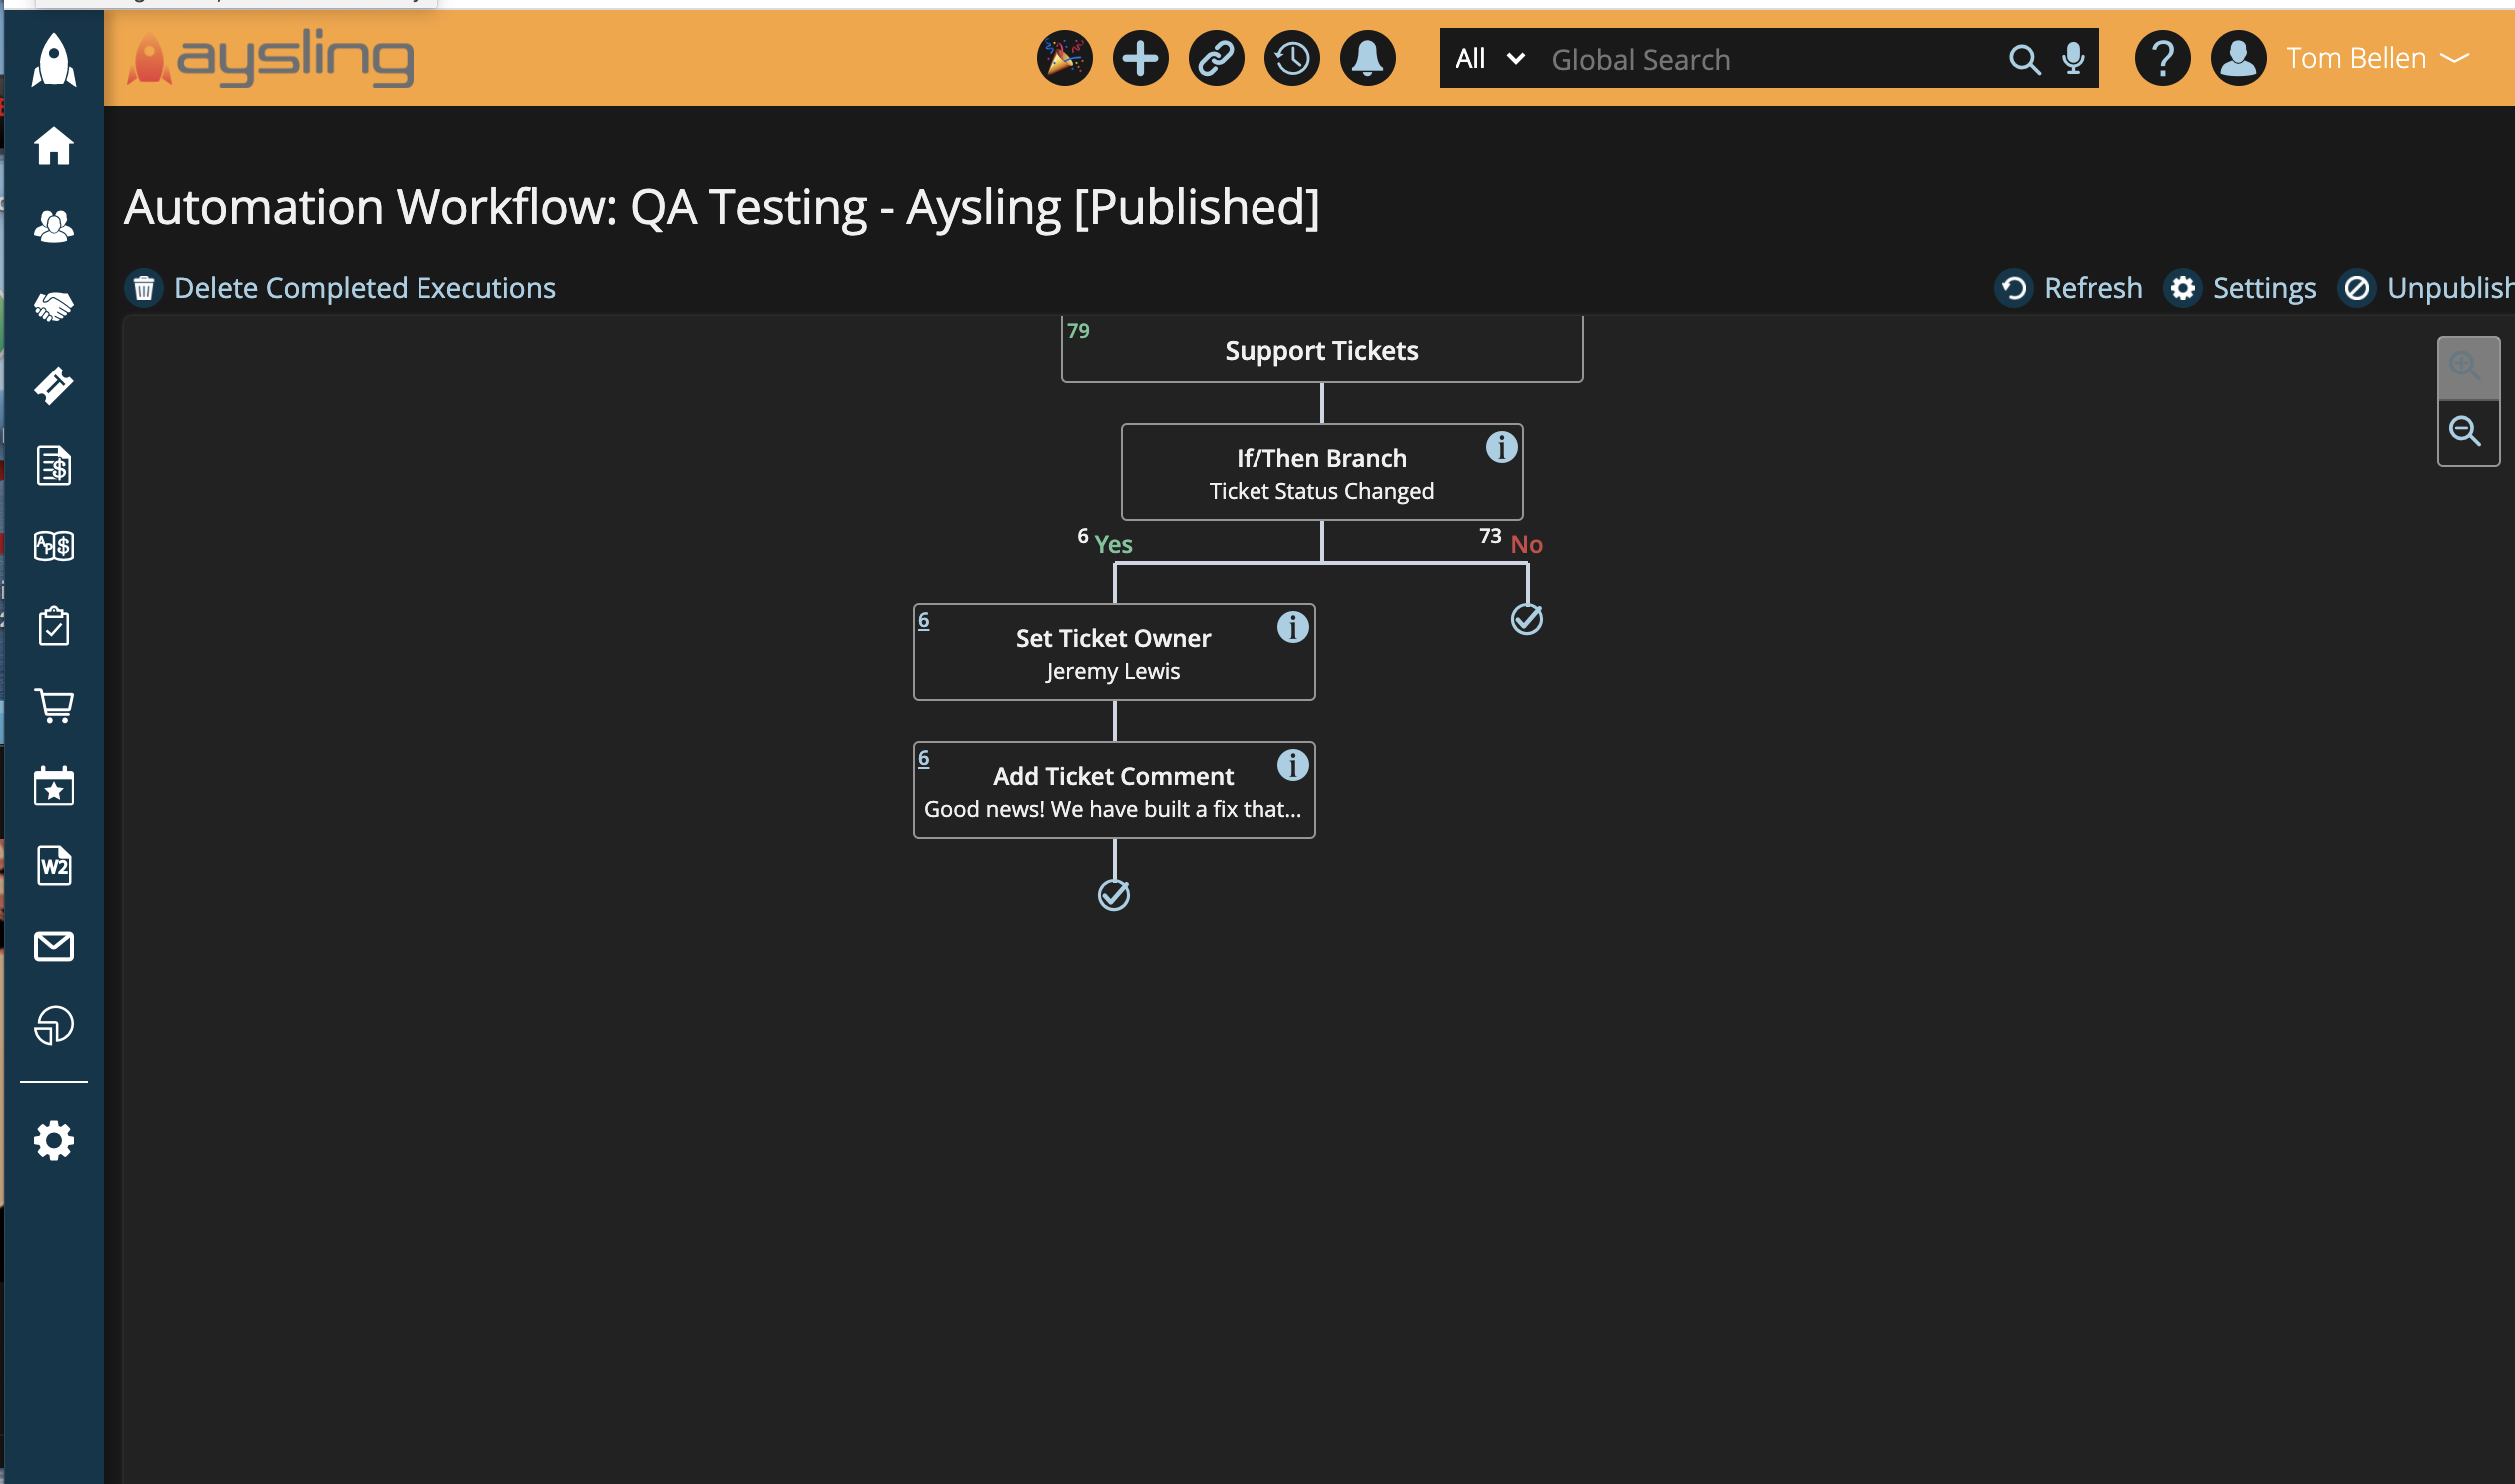Viewport: 2515px width, 1484px height.
Task: Open the gear settings sidebar icon
Action: [x=54, y=1141]
